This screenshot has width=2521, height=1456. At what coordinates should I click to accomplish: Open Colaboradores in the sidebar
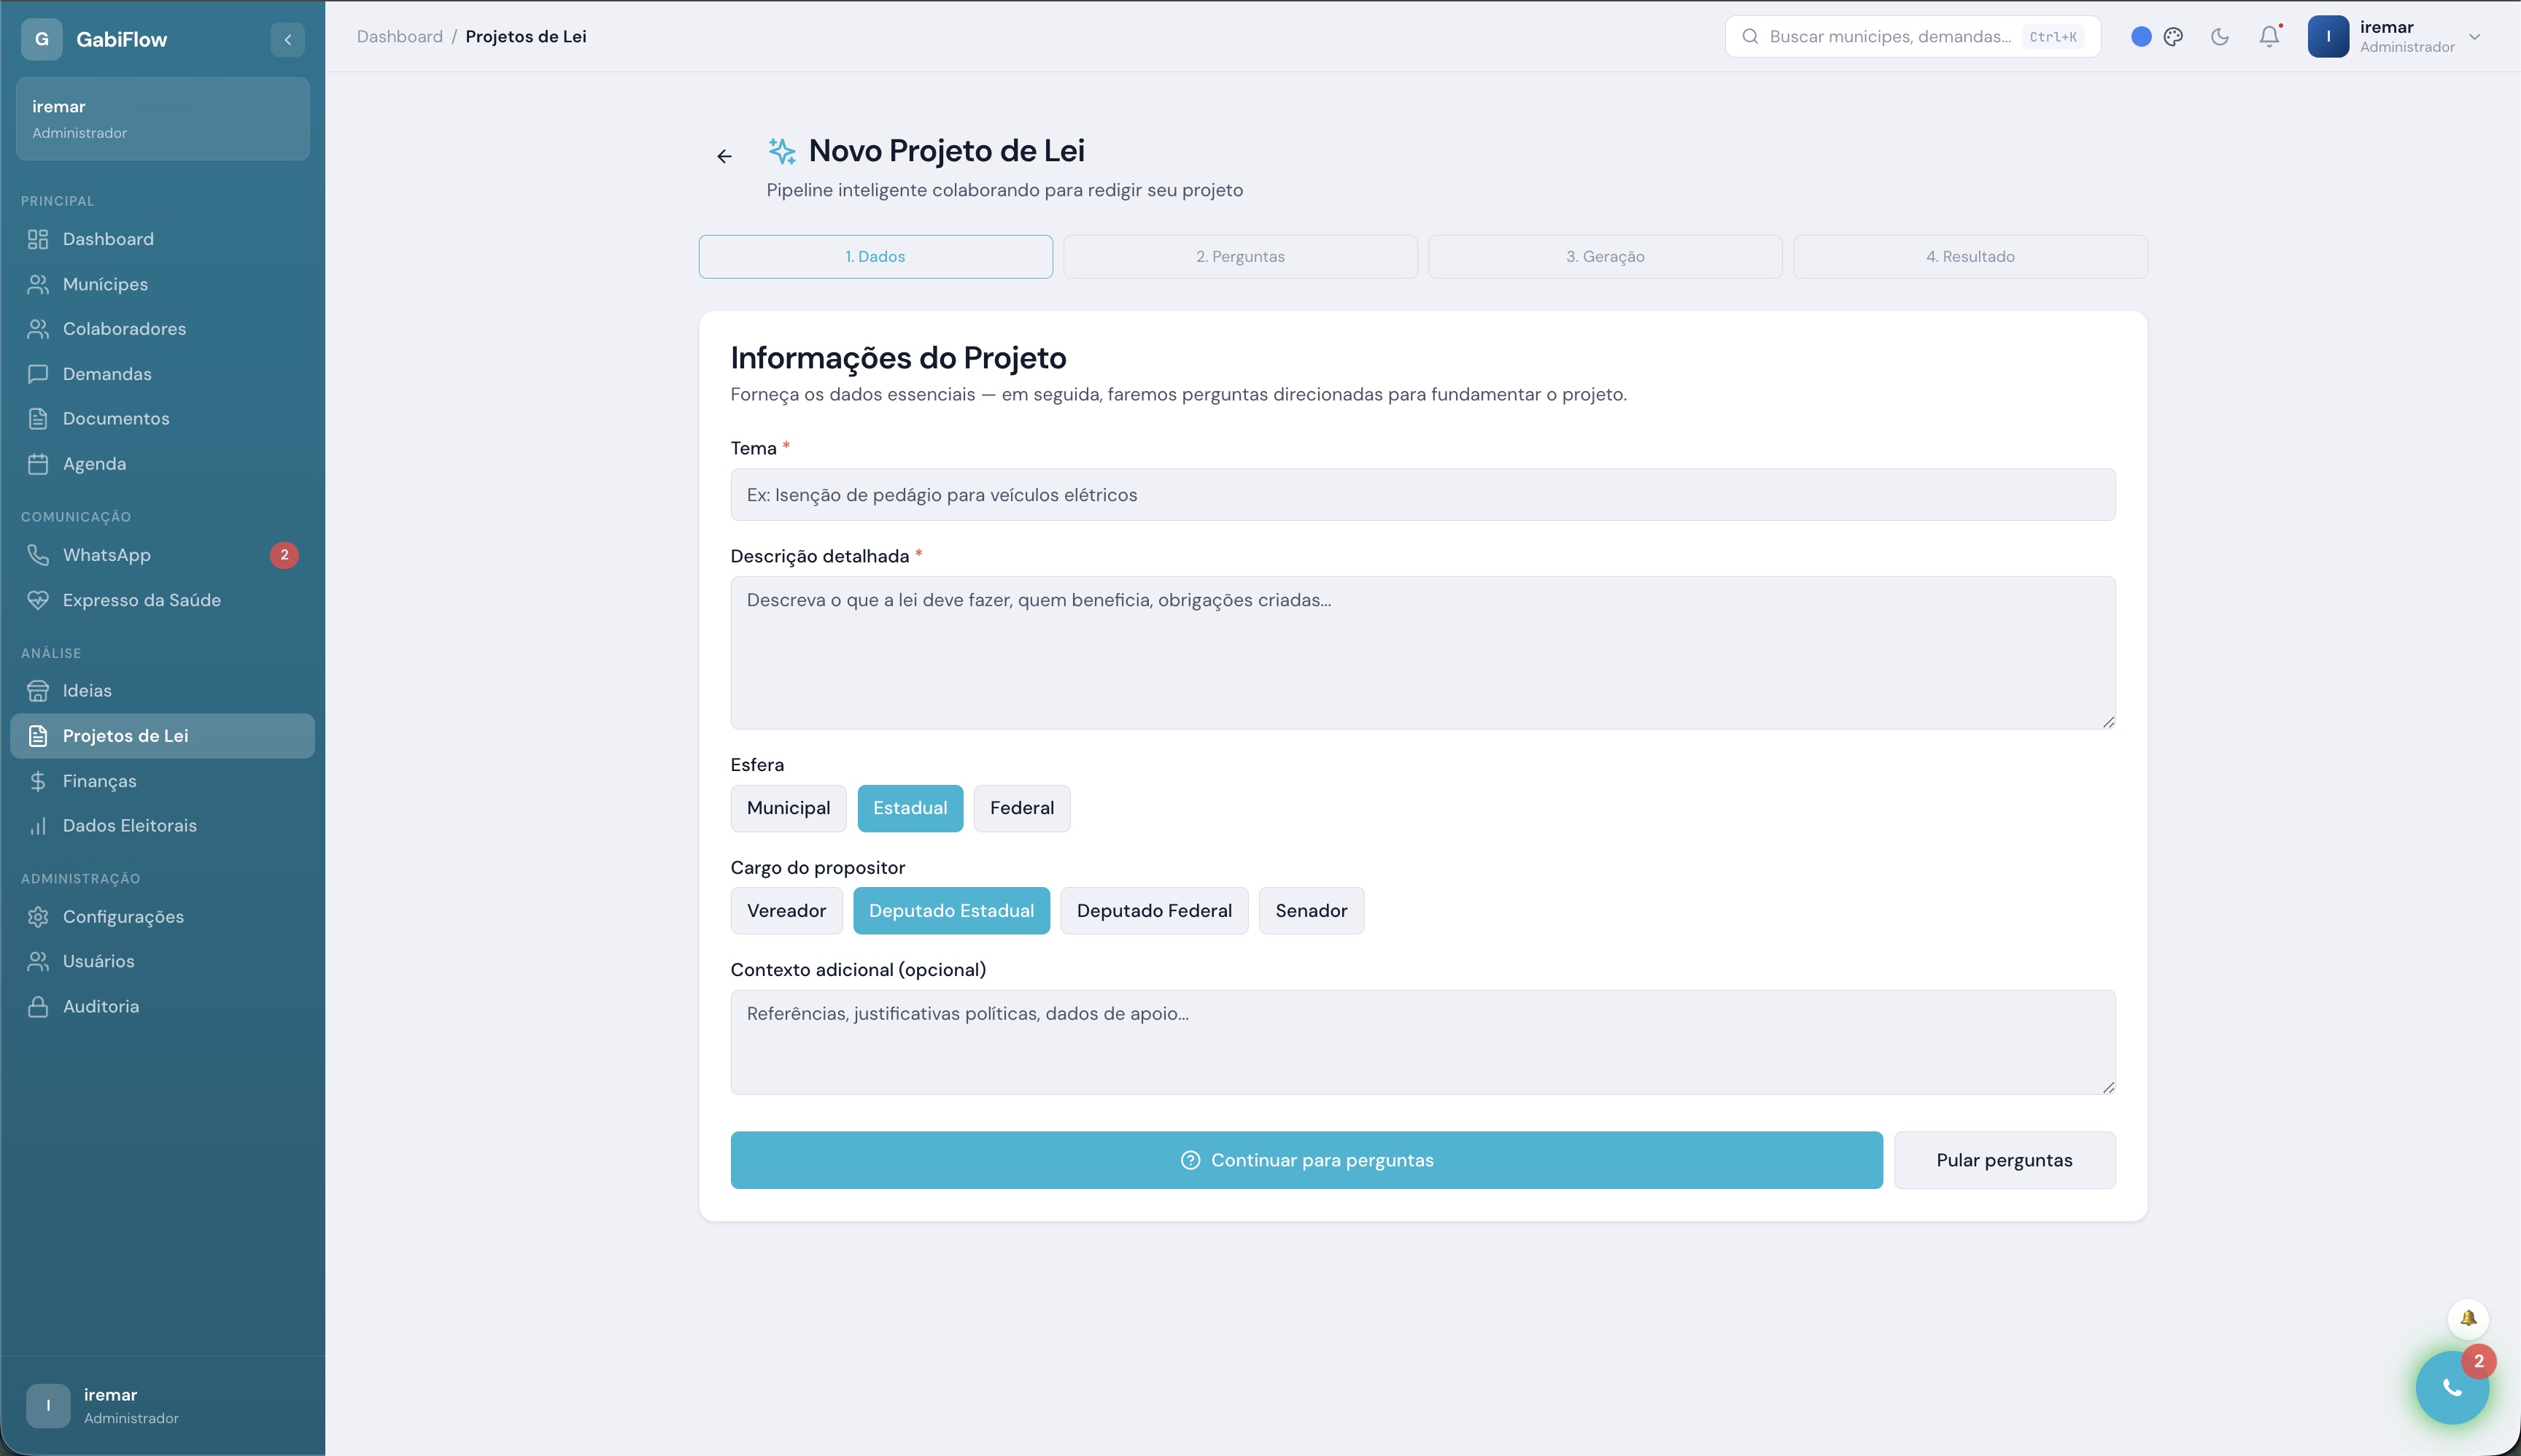tap(162, 329)
